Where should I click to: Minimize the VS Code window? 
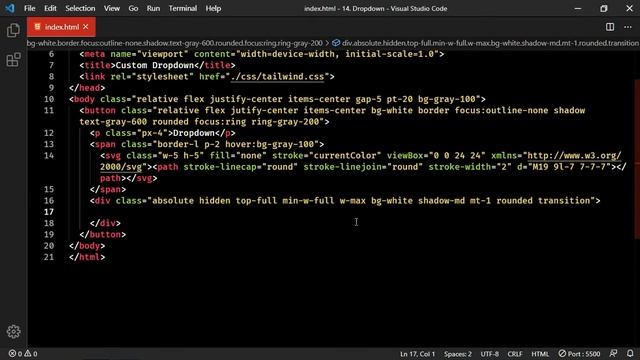[x=578, y=8]
